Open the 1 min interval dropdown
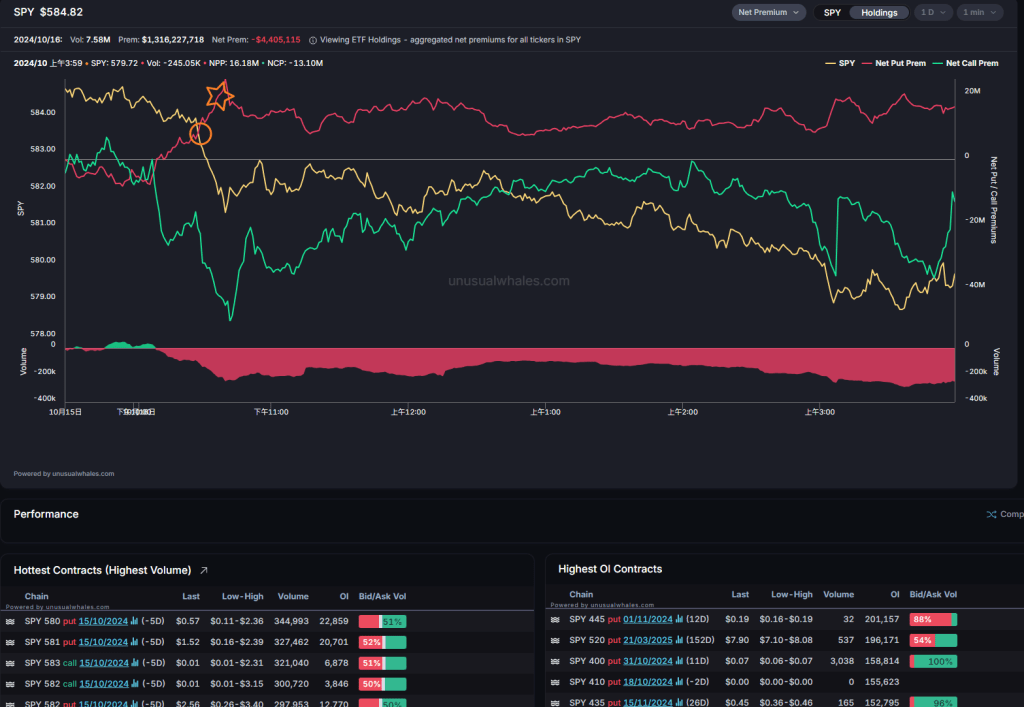 [x=979, y=13]
